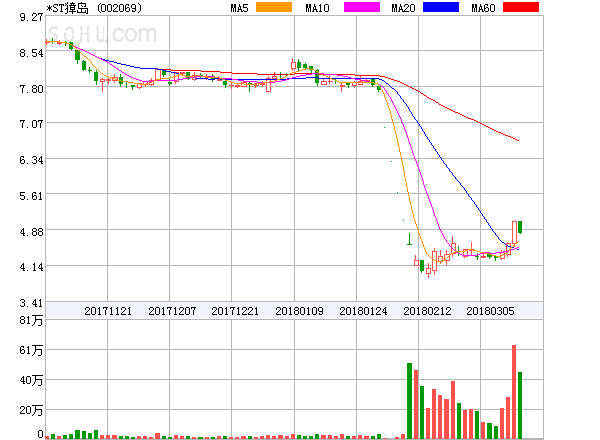Click the final green candlestick on the price chart
This screenshot has height=440, width=600.
point(520,227)
